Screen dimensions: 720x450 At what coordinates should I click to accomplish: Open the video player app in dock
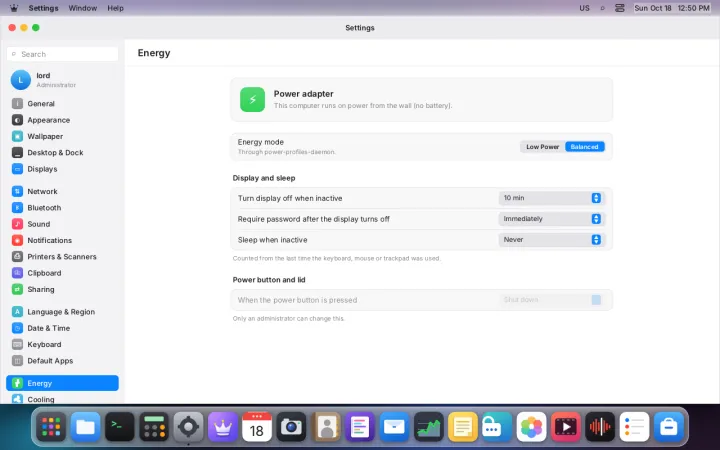566,427
